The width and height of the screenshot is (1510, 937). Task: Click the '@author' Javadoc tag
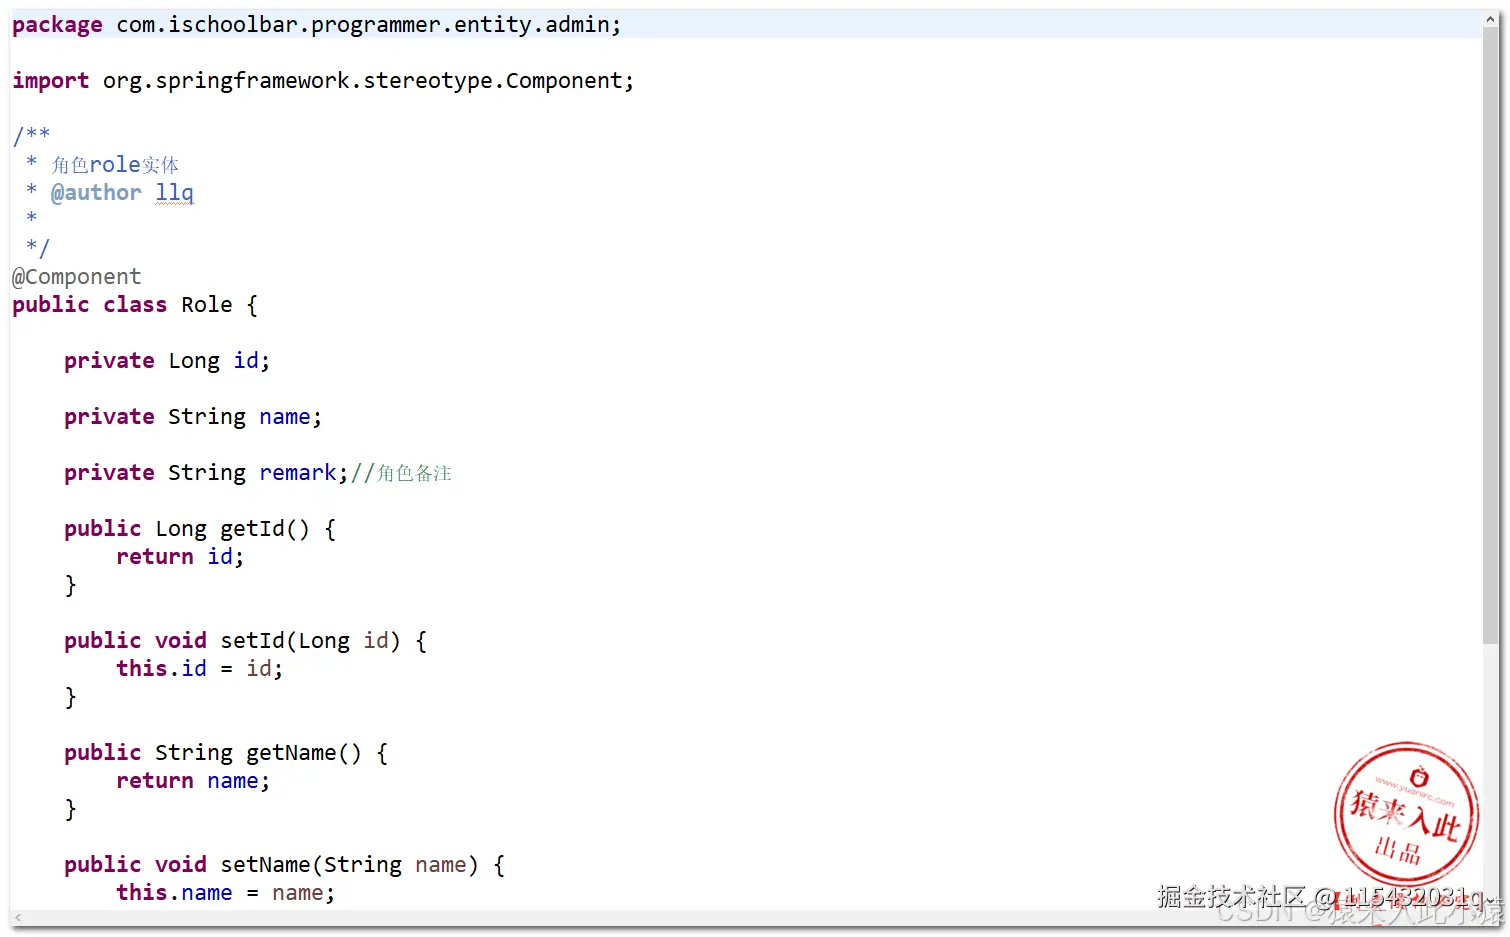click(96, 192)
